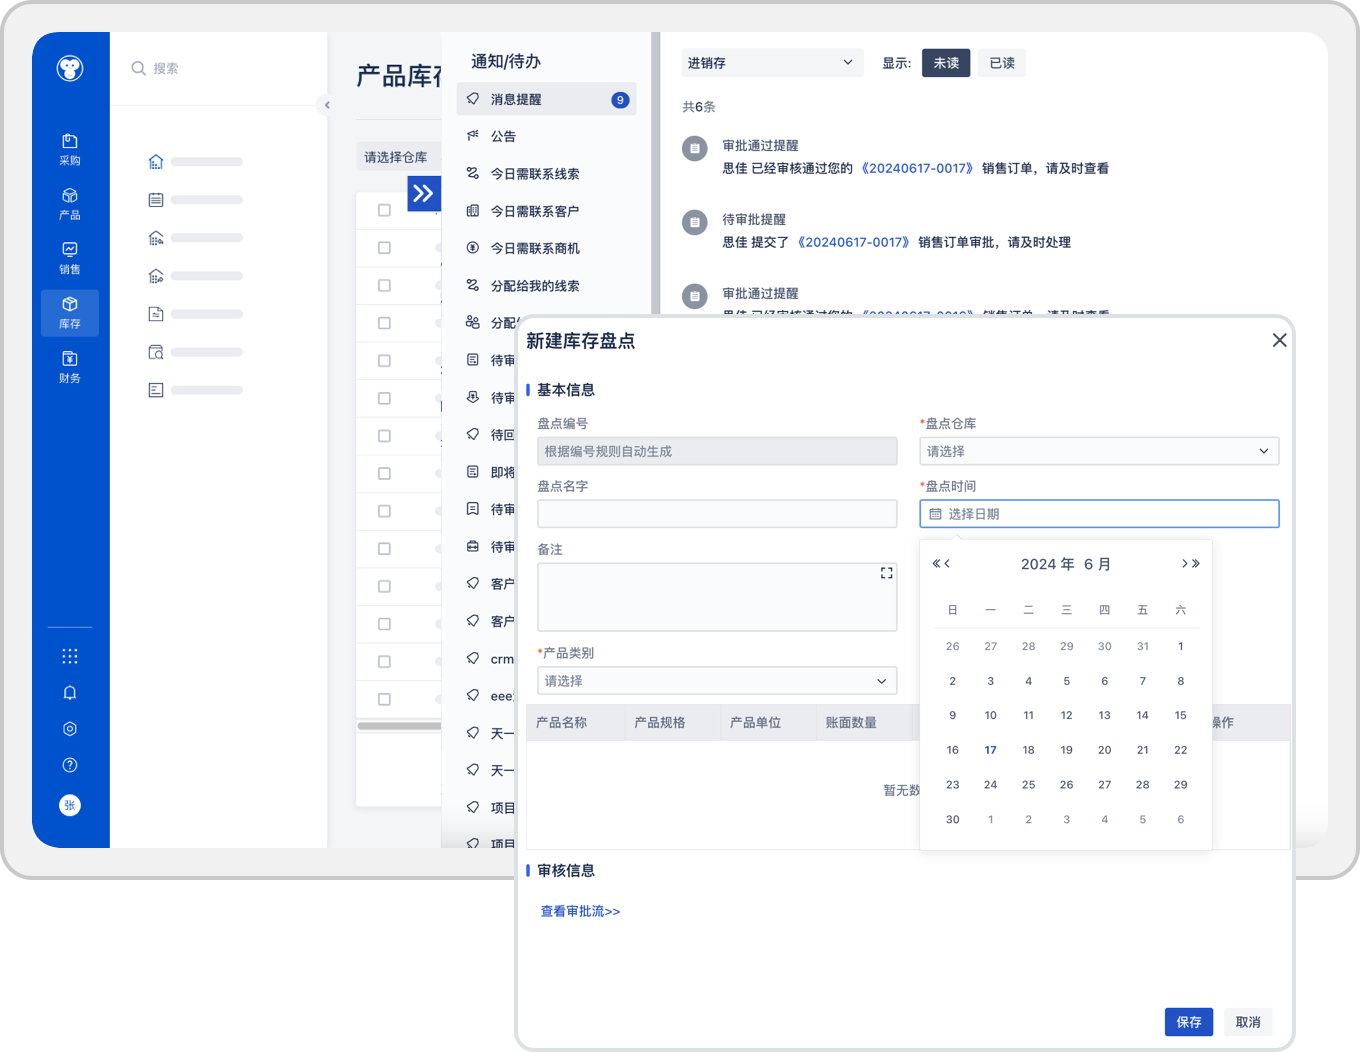Select 消息提醒 in the notification menu

click(546, 100)
